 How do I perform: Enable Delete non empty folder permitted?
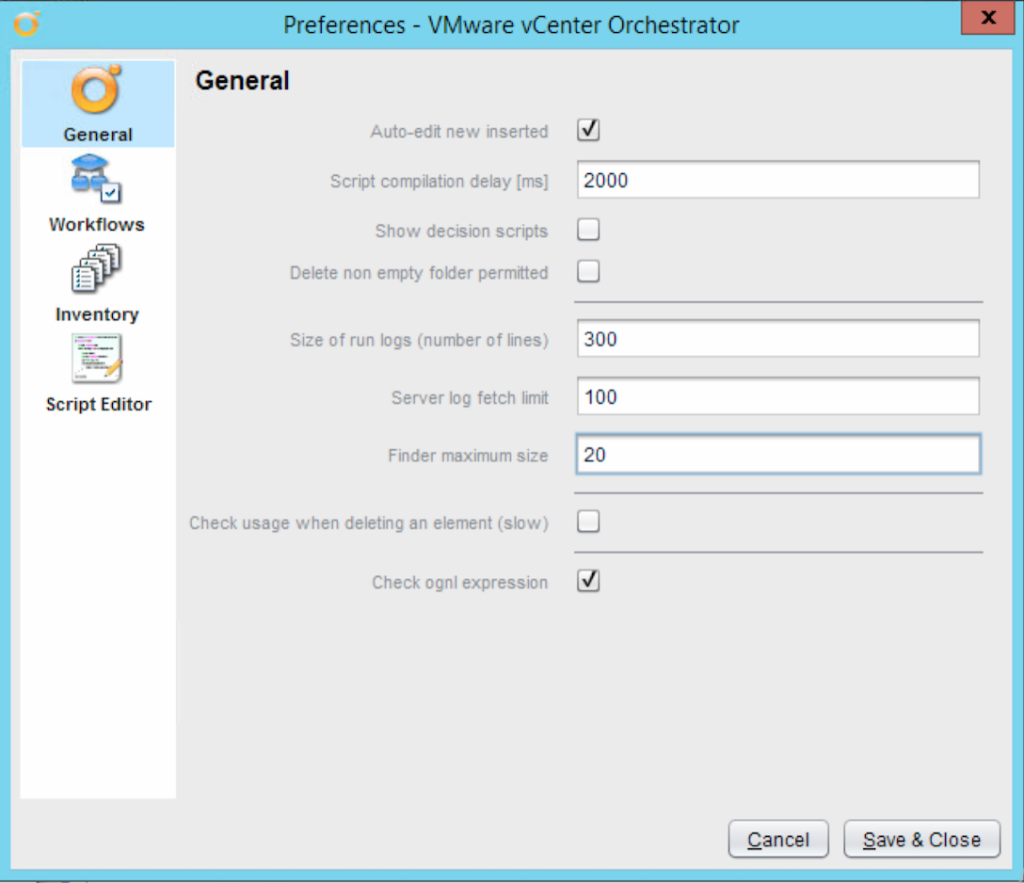pos(588,272)
